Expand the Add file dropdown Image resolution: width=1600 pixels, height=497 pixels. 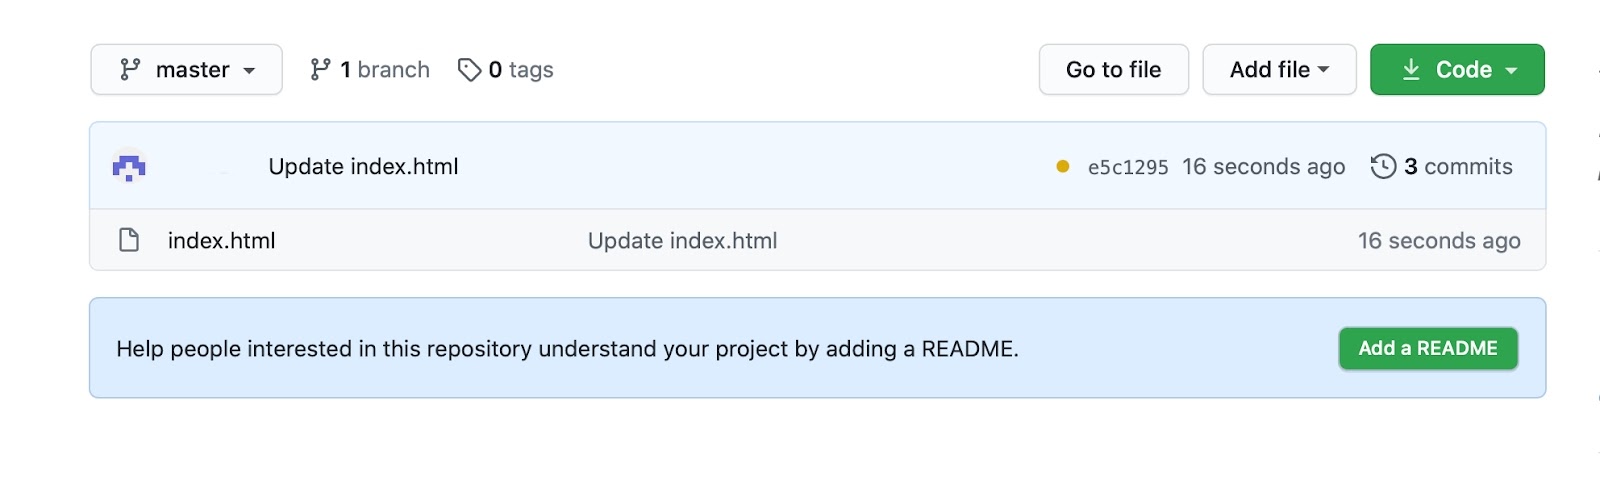point(1279,70)
